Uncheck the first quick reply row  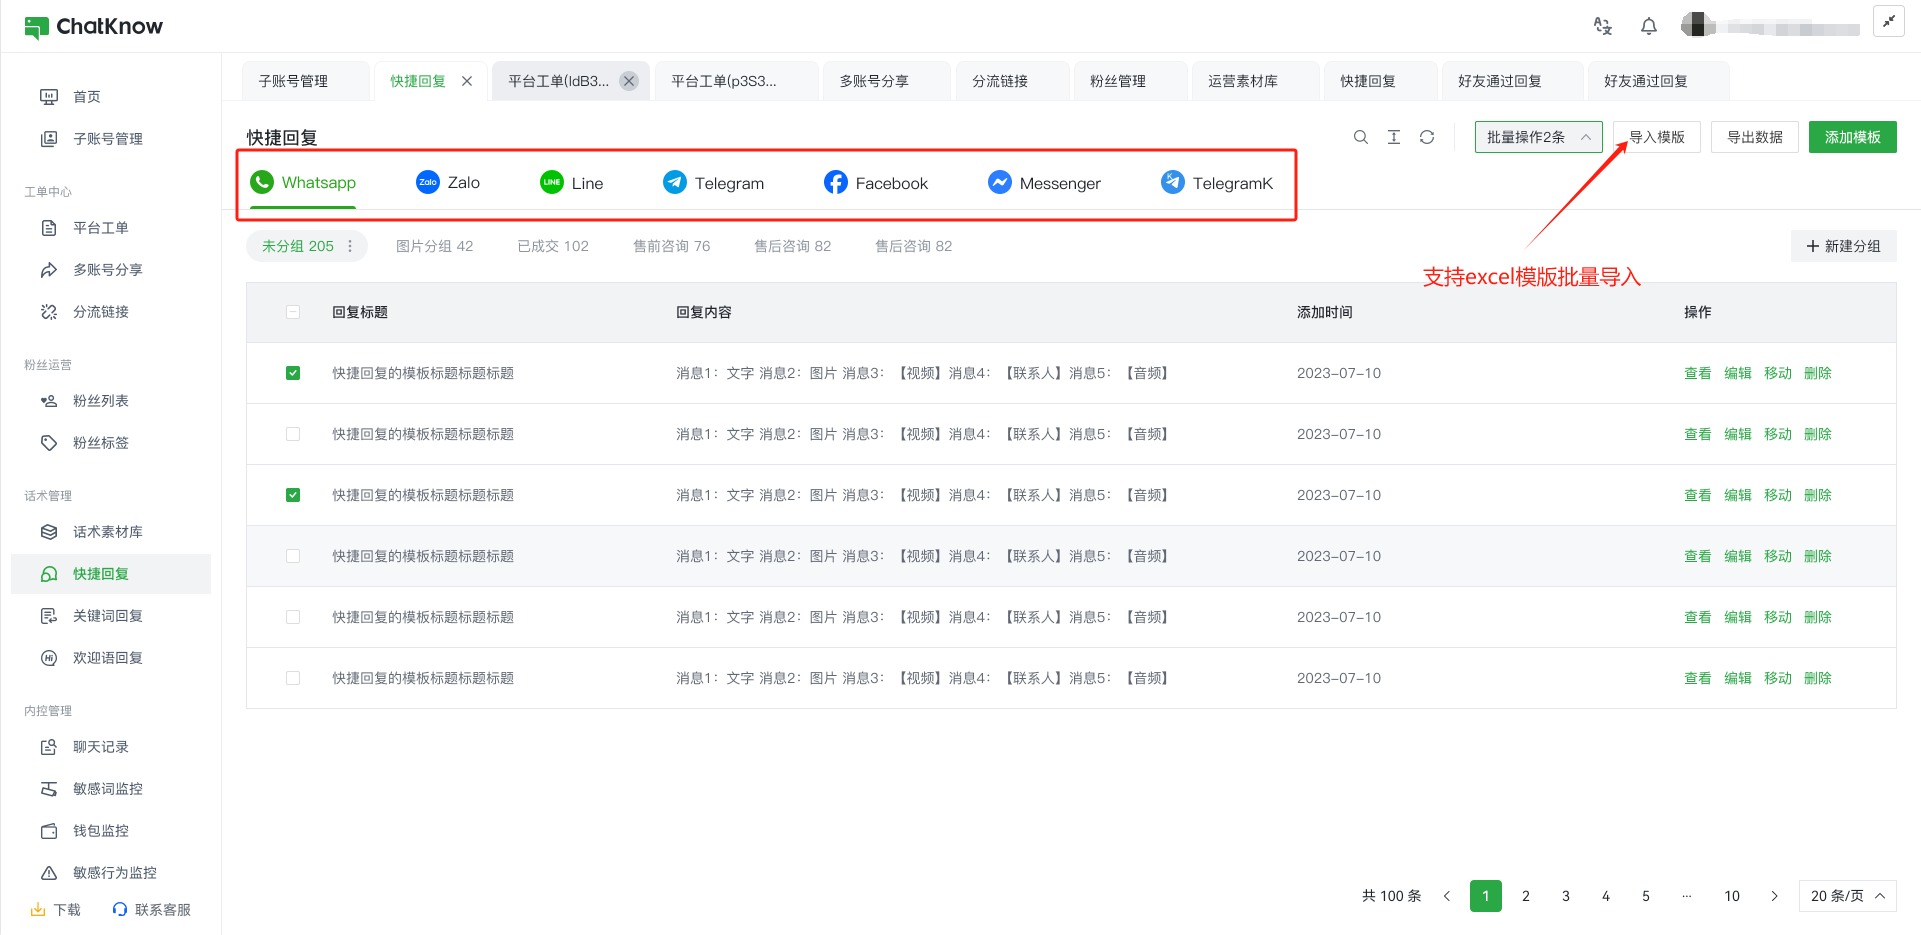293,373
